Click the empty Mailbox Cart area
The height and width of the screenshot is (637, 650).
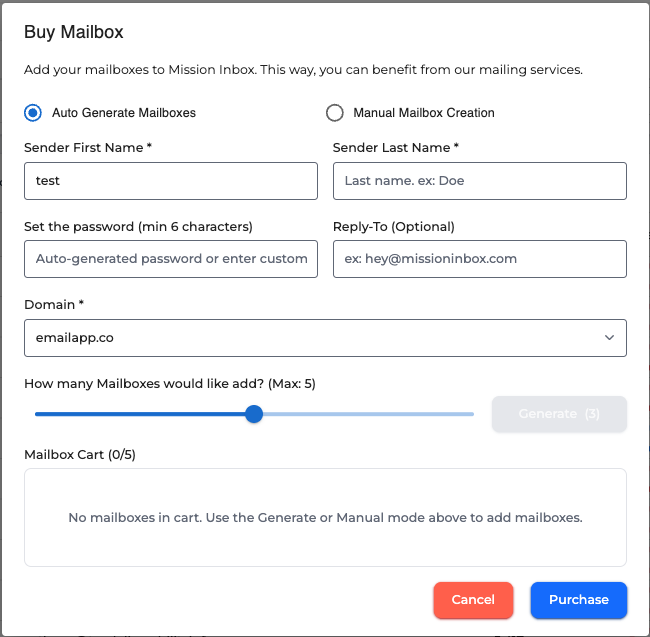click(x=325, y=518)
